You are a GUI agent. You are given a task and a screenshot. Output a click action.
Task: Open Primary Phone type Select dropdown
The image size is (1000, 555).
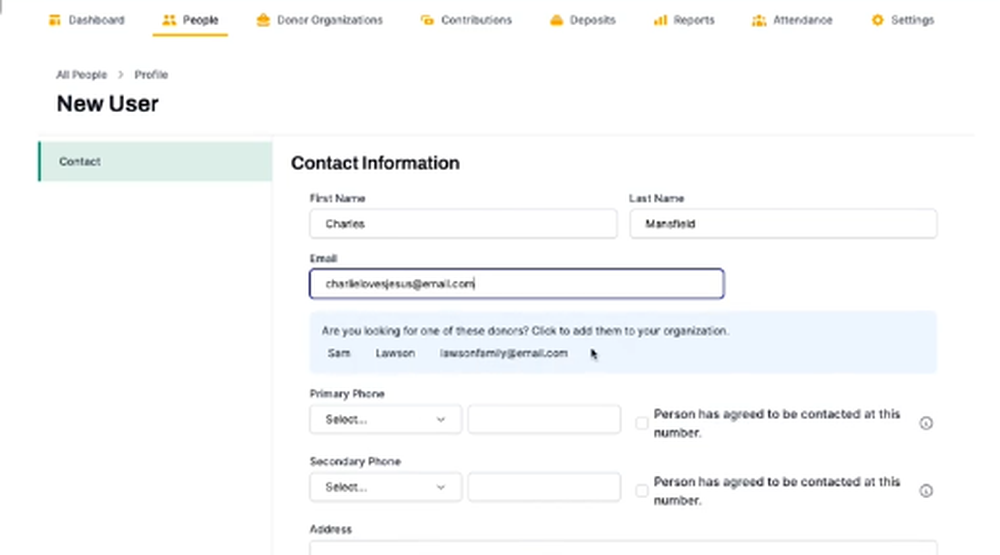(x=385, y=420)
